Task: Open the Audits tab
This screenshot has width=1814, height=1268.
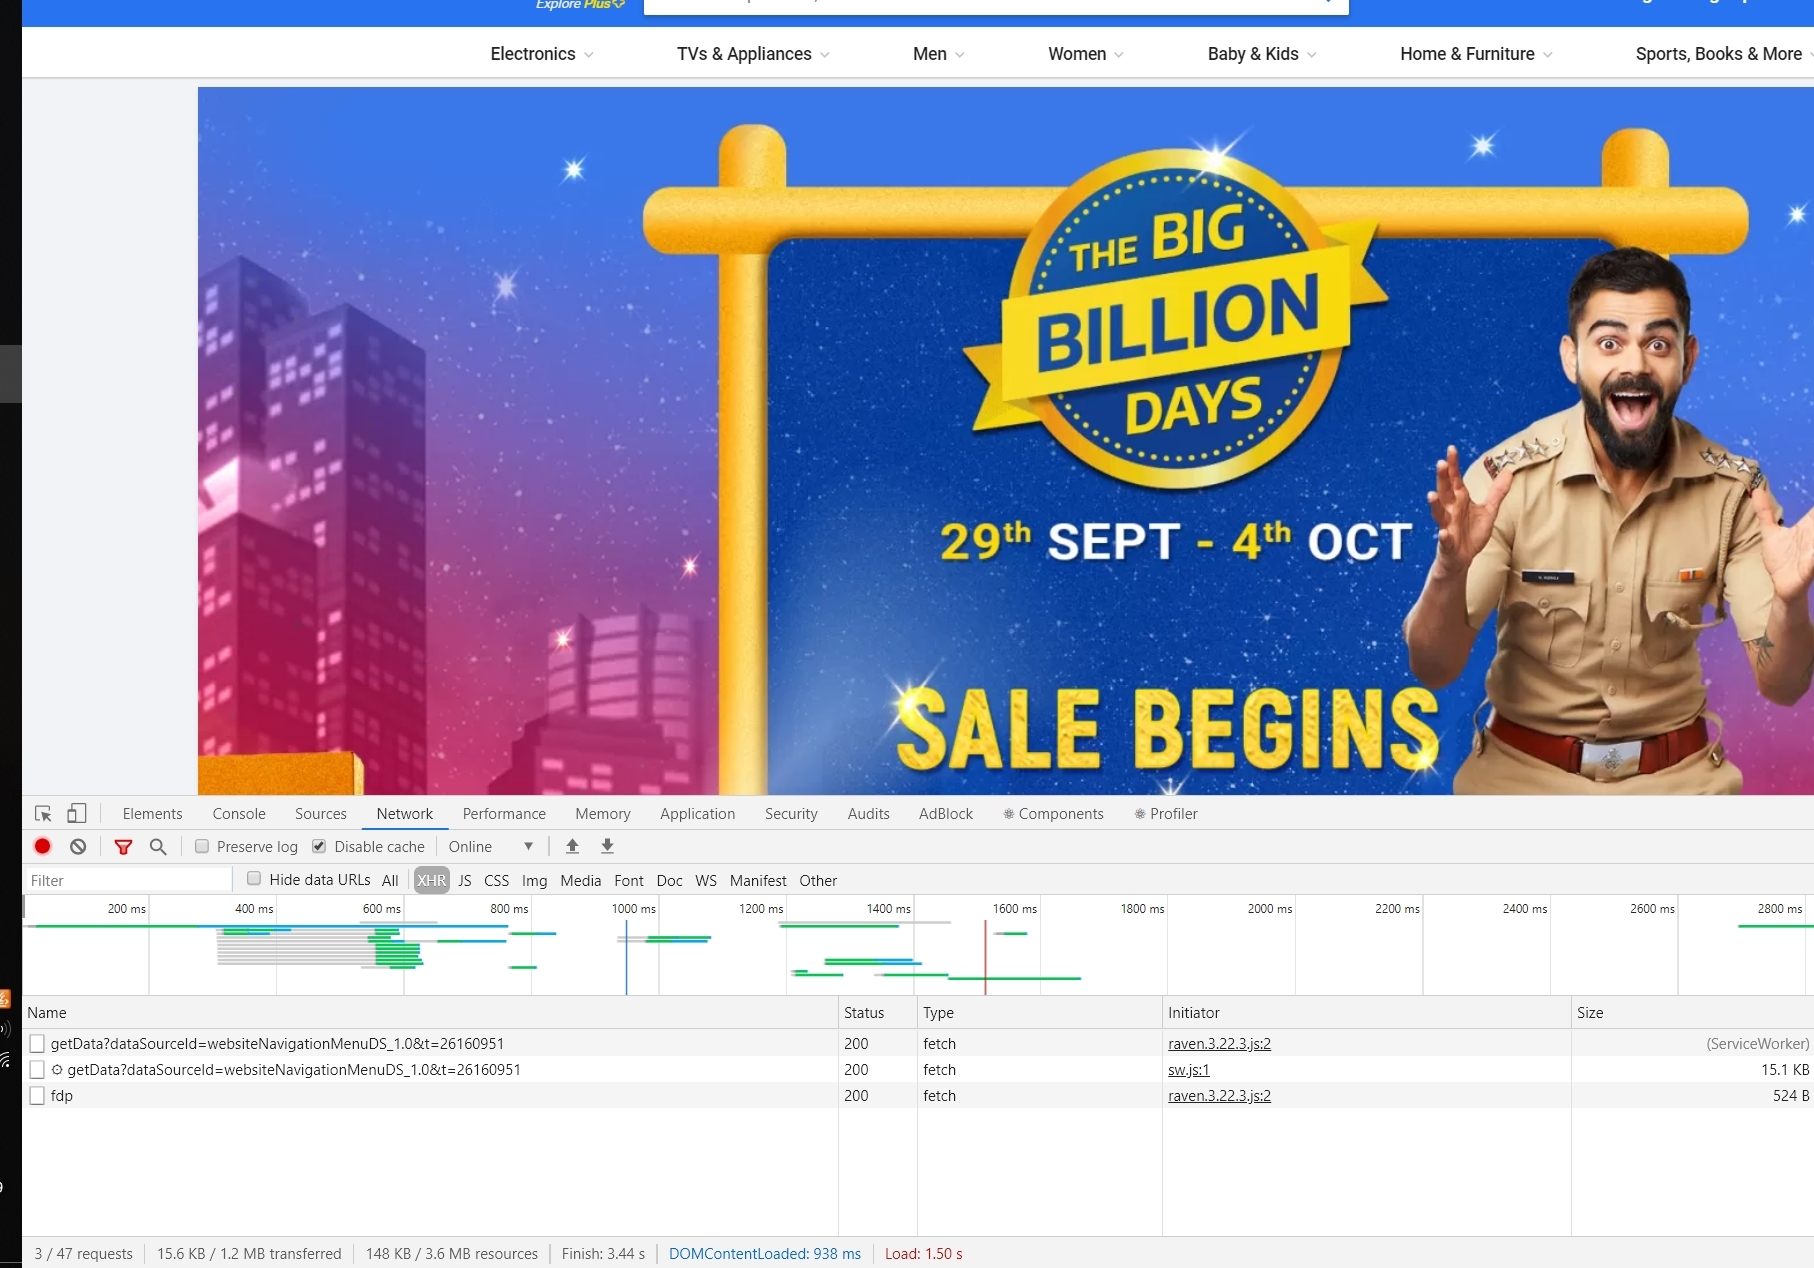Action: (x=869, y=814)
